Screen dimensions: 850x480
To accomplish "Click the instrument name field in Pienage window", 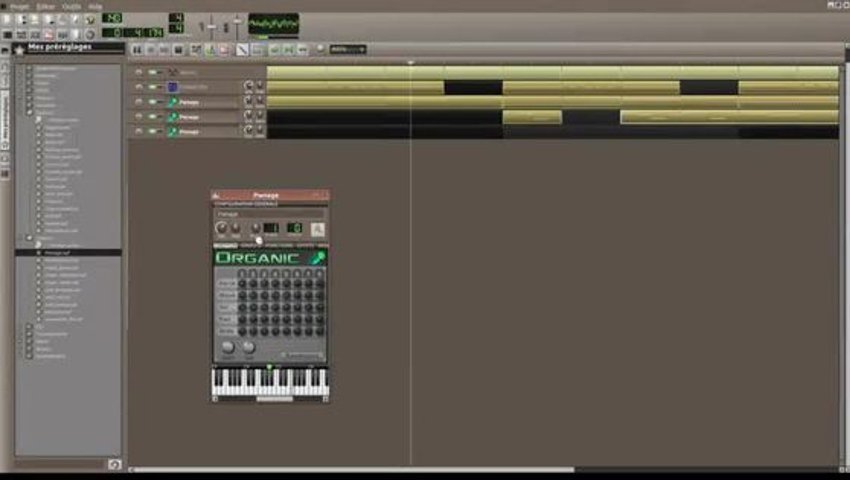I will click(x=269, y=214).
